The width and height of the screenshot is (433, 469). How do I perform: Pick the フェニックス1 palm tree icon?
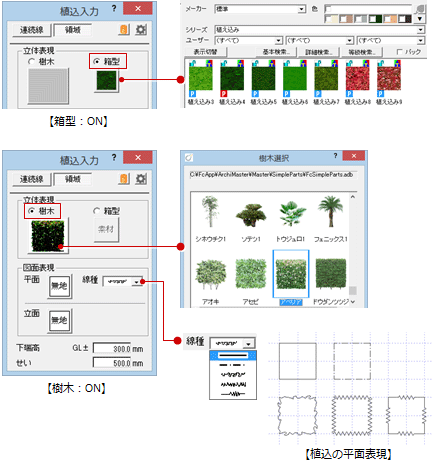click(331, 212)
